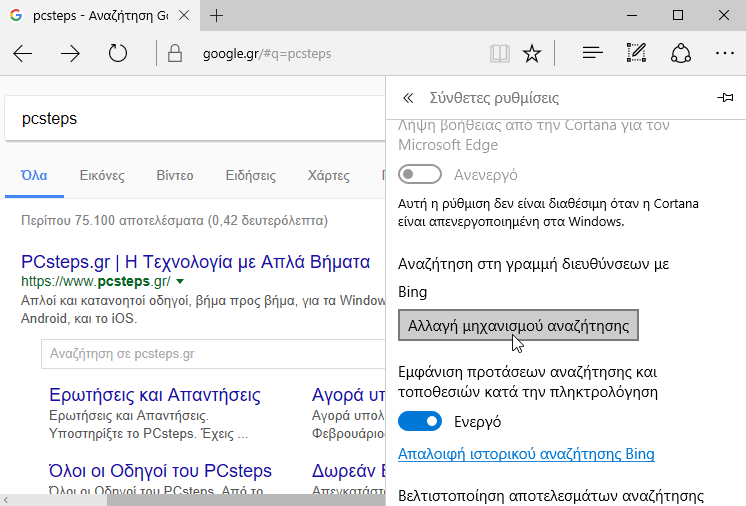This screenshot has width=746, height=506.
Task: Open the Ειδήσεις tab
Action: coord(250,176)
